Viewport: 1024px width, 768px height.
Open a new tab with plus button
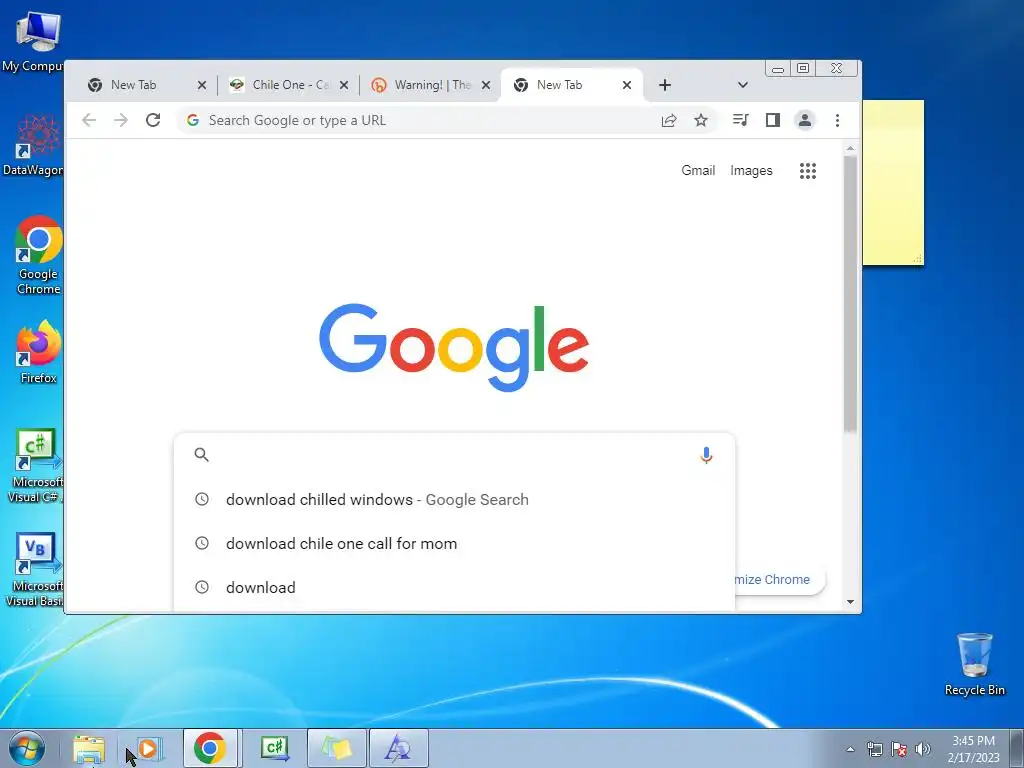click(x=665, y=85)
